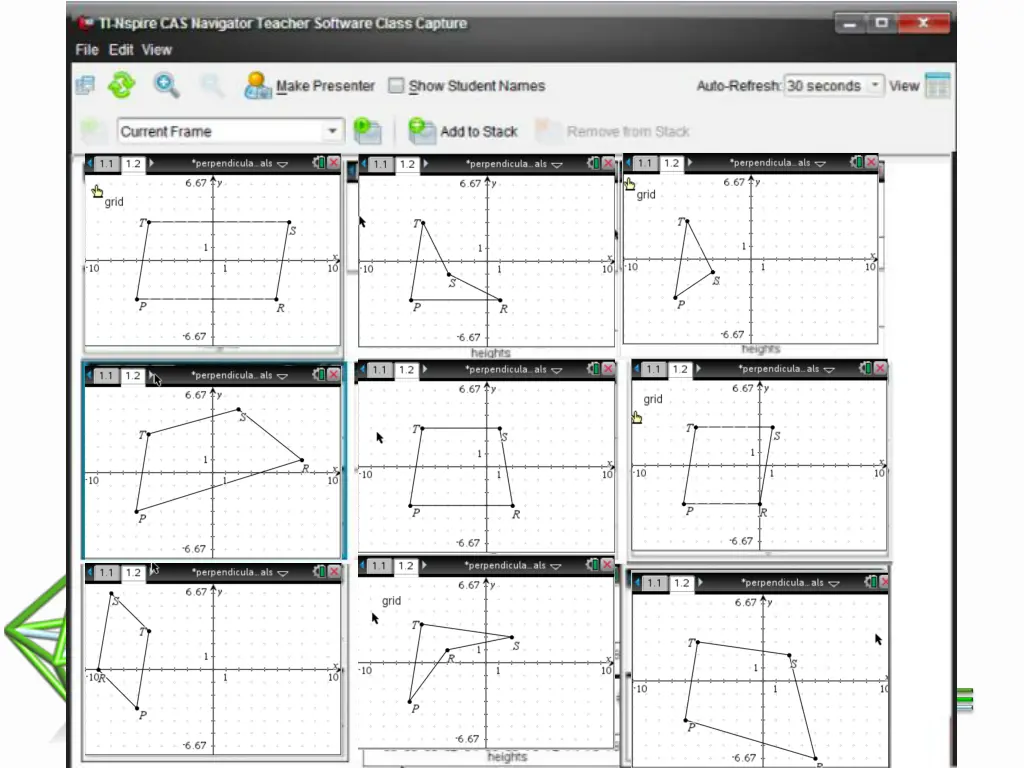This screenshot has width=1024, height=768.
Task: Click the battery status icon in the bottom-right capture
Action: [x=871, y=582]
